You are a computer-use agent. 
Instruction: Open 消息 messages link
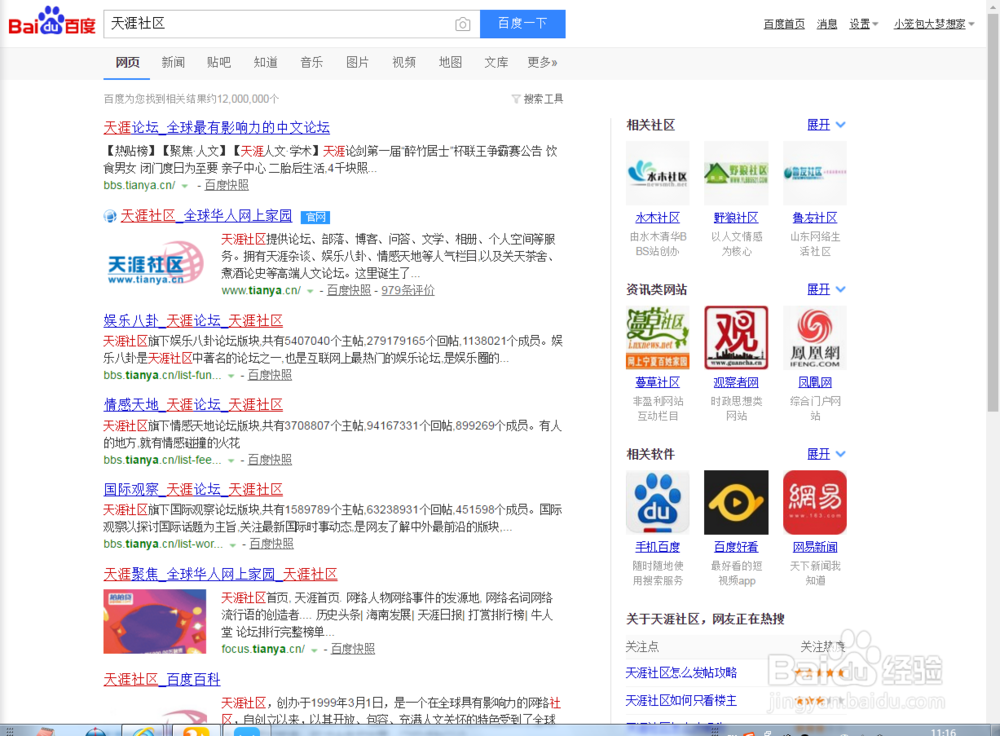(827, 24)
